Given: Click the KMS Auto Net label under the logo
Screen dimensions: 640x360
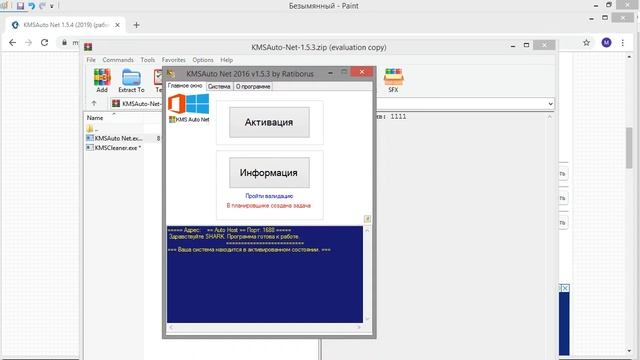Looking at the screenshot, I should (x=189, y=120).
